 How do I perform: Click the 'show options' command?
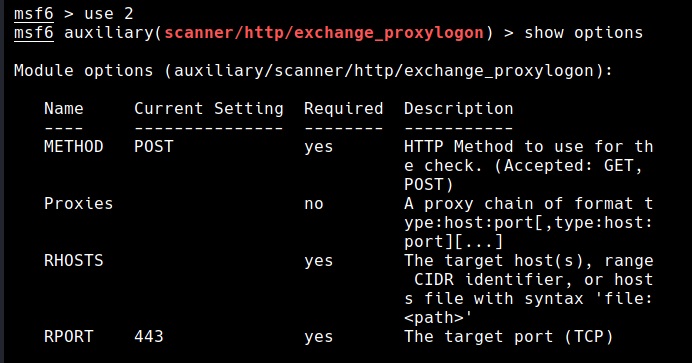pyautogui.click(x=583, y=33)
